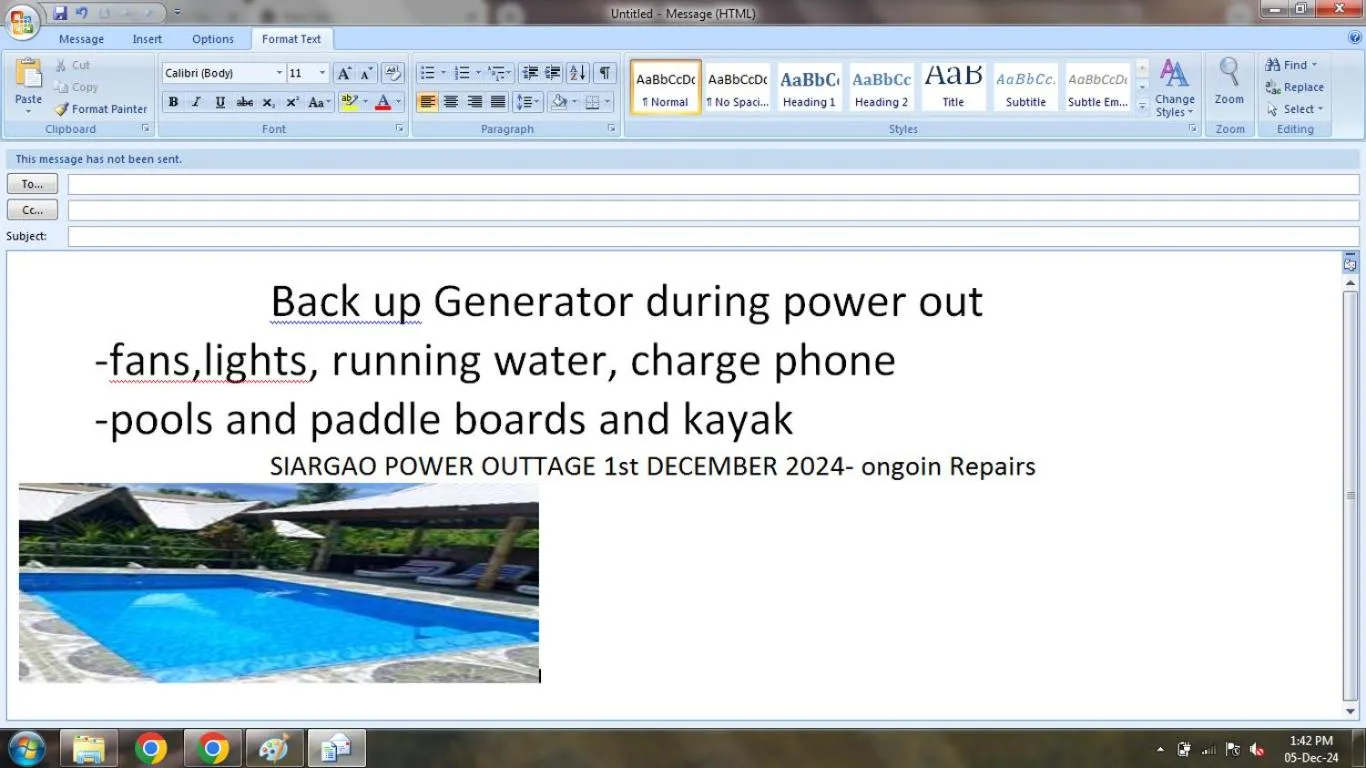The height and width of the screenshot is (768, 1366).
Task: Click the Decrease Indent icon
Action: (530, 73)
